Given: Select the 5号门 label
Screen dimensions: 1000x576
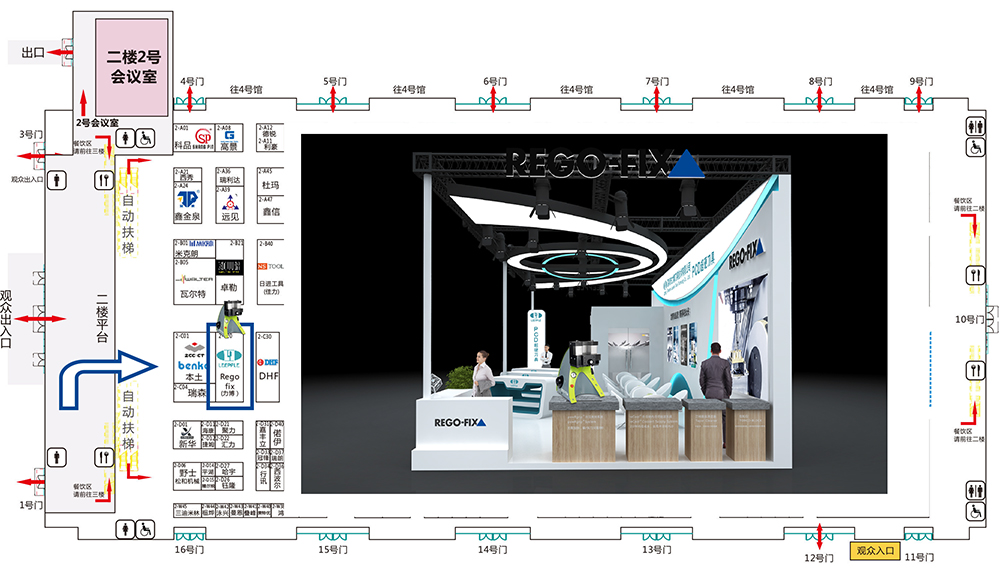Looking at the screenshot, I should (x=335, y=82).
